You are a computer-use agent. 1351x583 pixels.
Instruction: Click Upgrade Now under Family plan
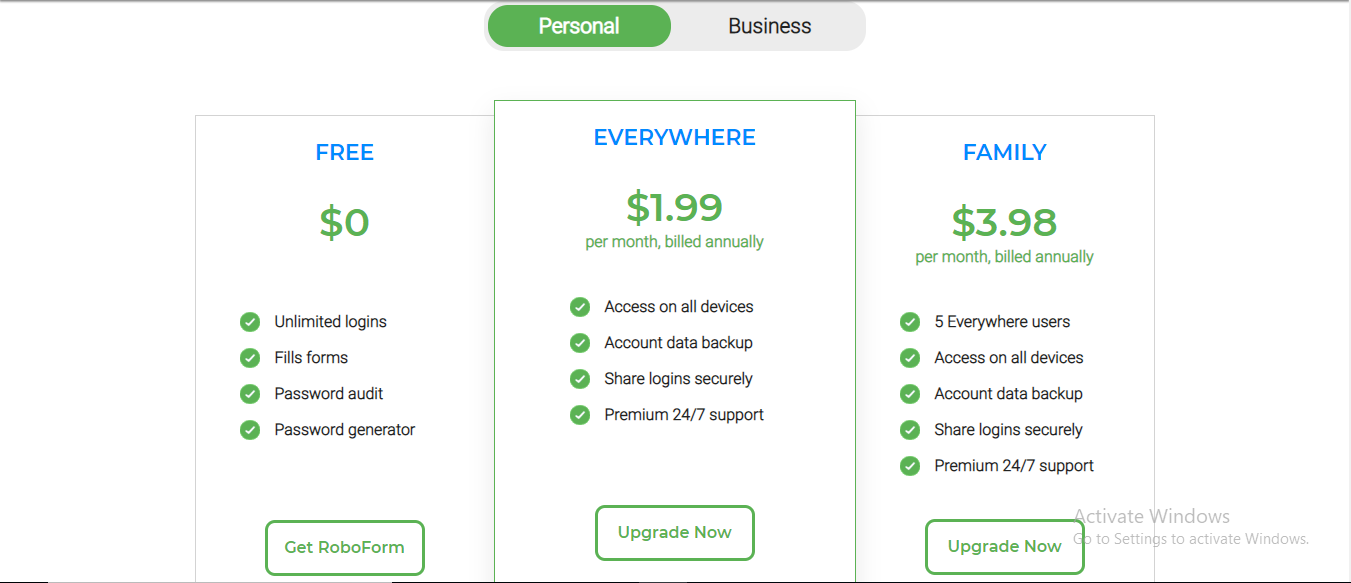[1005, 547]
